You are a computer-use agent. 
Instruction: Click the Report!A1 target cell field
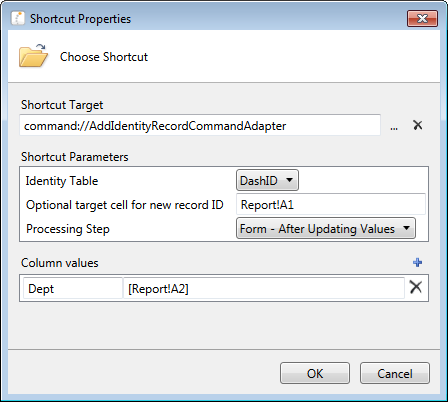[331, 204]
